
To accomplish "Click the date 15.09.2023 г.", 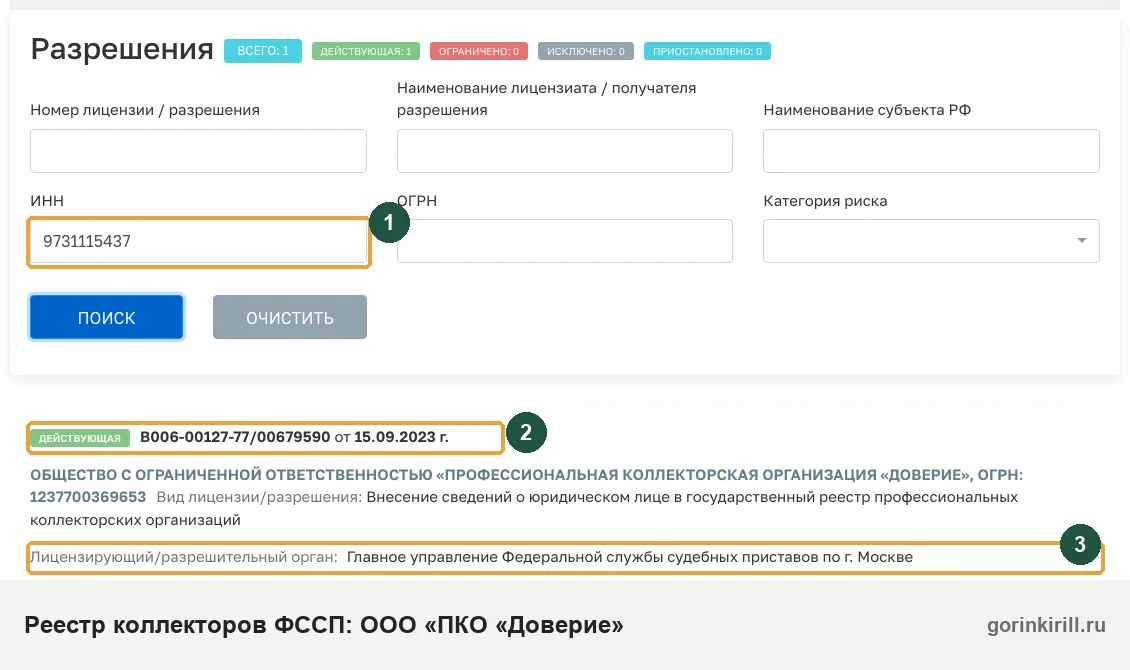I will click(x=401, y=437).
